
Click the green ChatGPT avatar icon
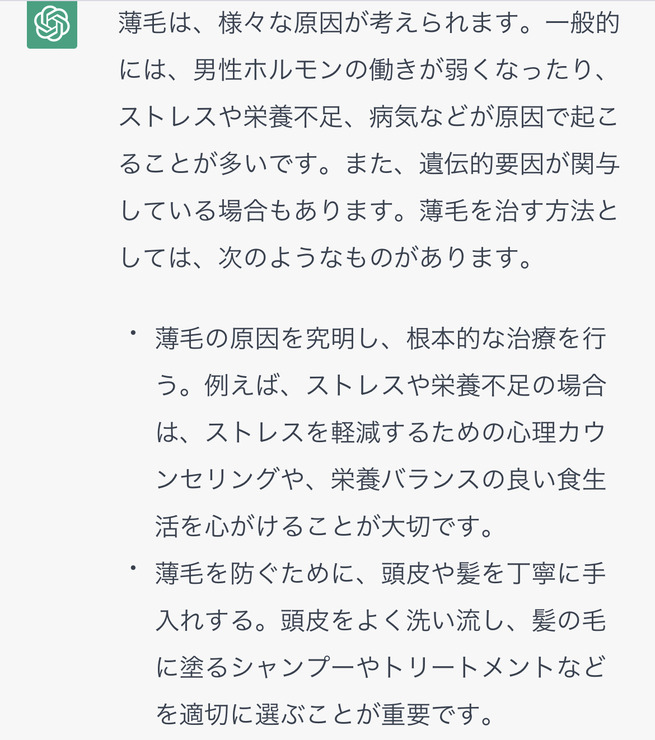coord(52,24)
